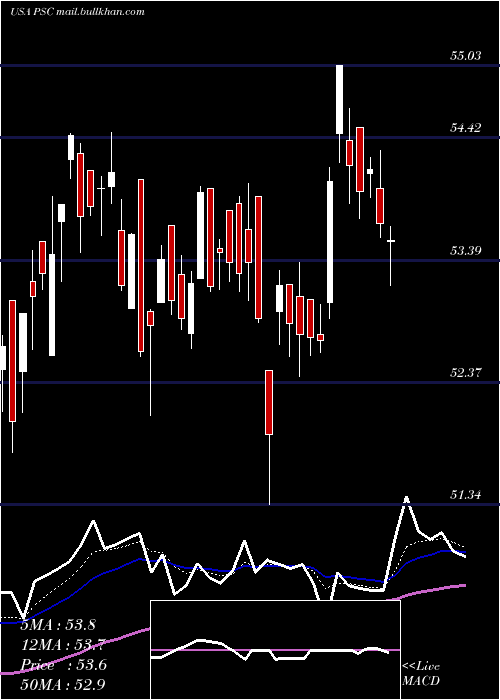The width and height of the screenshot is (500, 700).
Task: Click the 55.03 price level label
Action: coord(466,56)
